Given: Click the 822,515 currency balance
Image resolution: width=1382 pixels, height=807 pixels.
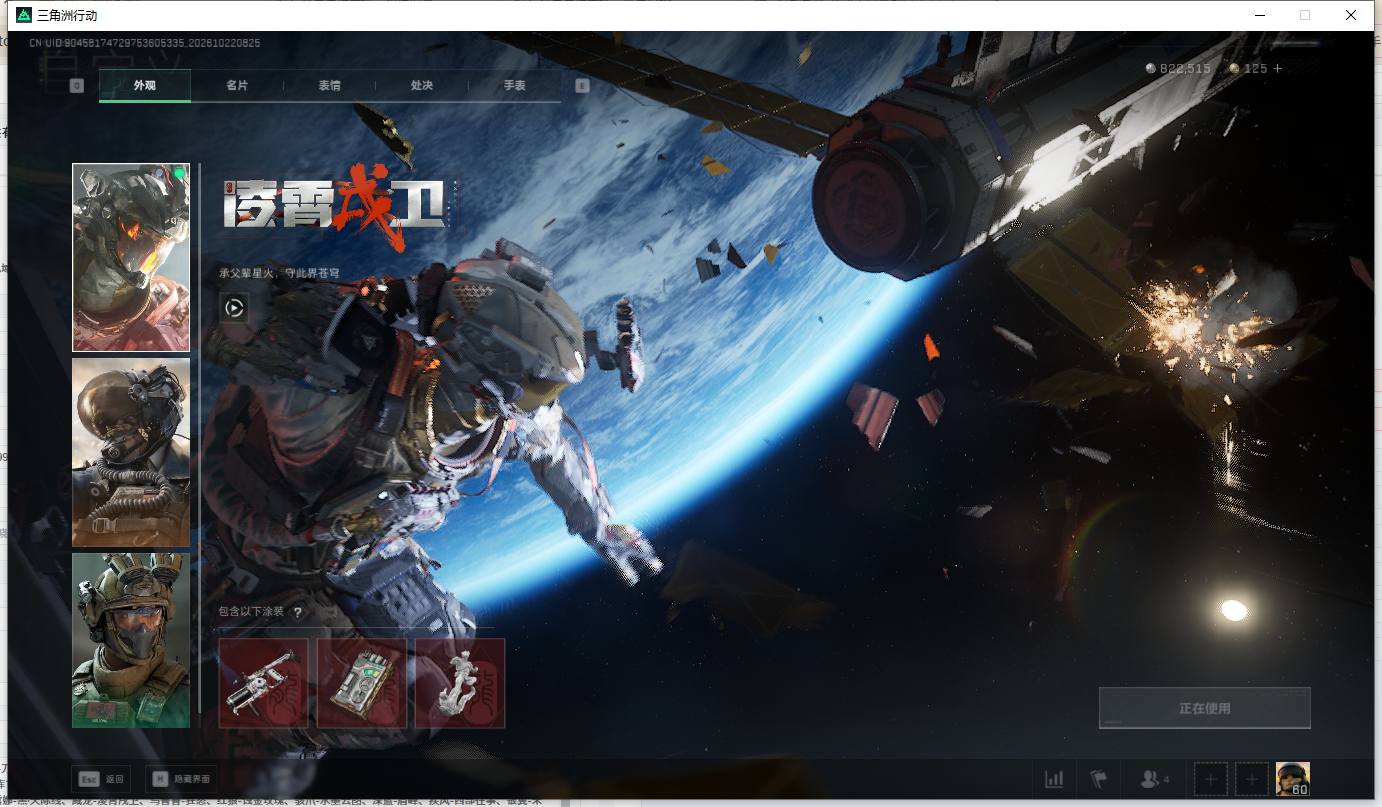Looking at the screenshot, I should pos(1178,69).
